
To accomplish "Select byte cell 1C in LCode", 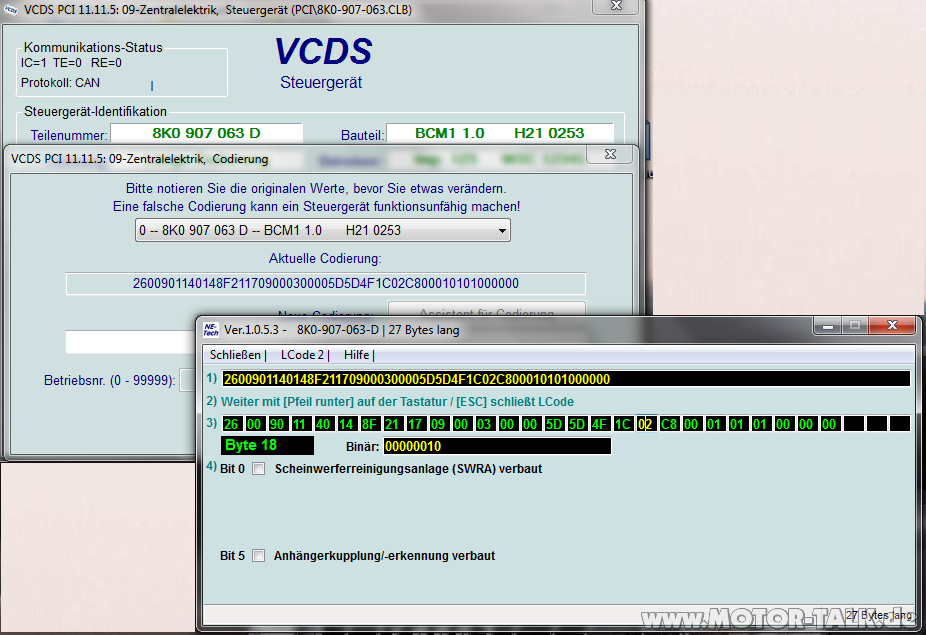I will pos(622,424).
